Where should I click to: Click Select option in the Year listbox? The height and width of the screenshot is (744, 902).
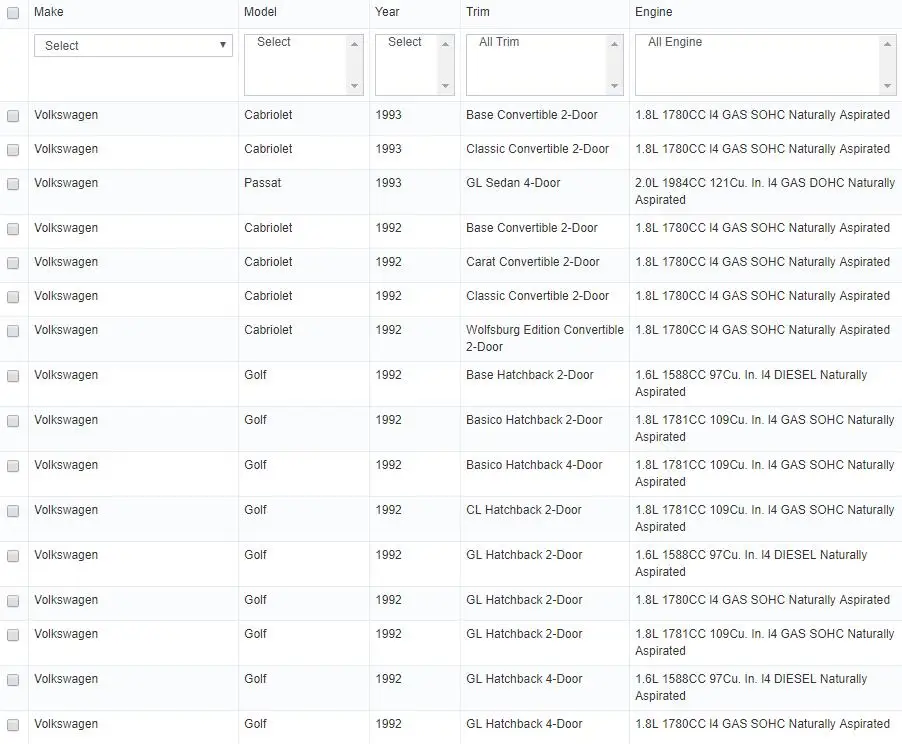[404, 42]
